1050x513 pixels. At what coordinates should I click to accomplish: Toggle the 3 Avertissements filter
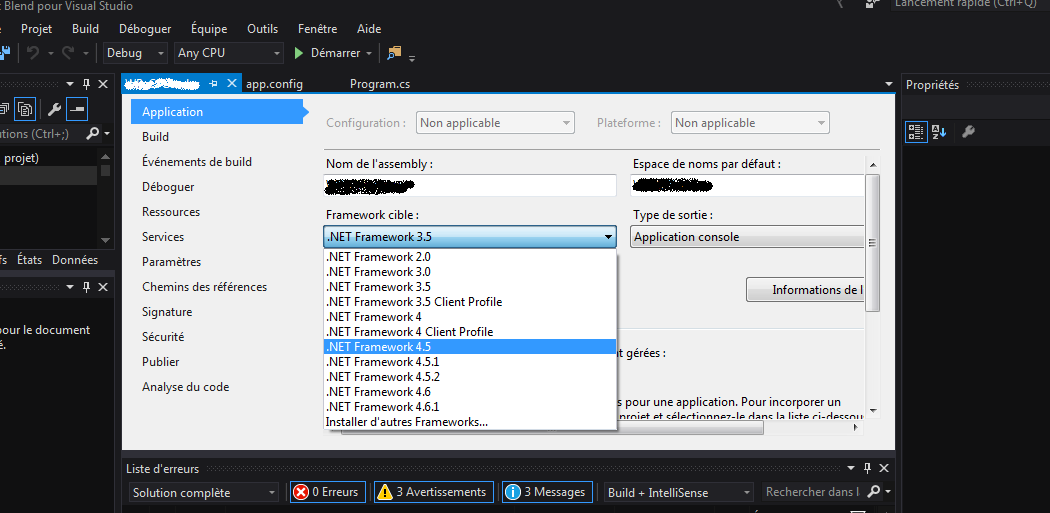click(x=433, y=492)
